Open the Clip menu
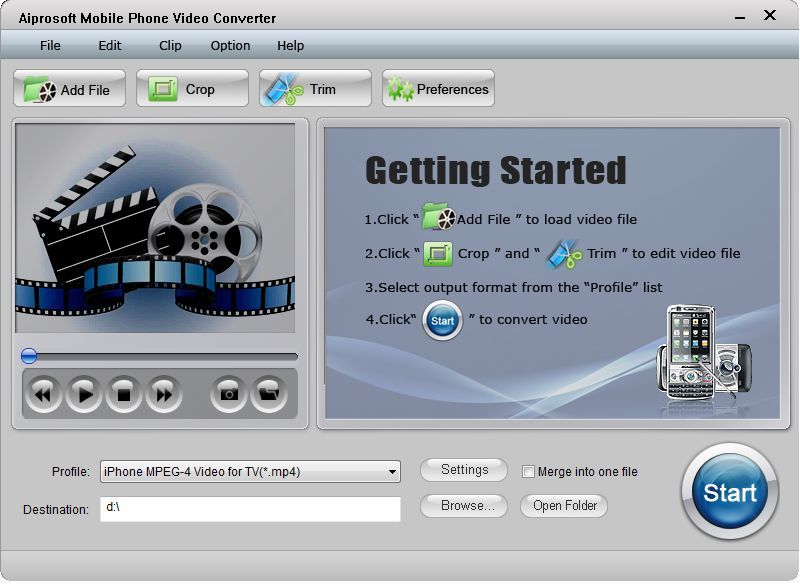The image size is (800, 584). click(x=169, y=45)
